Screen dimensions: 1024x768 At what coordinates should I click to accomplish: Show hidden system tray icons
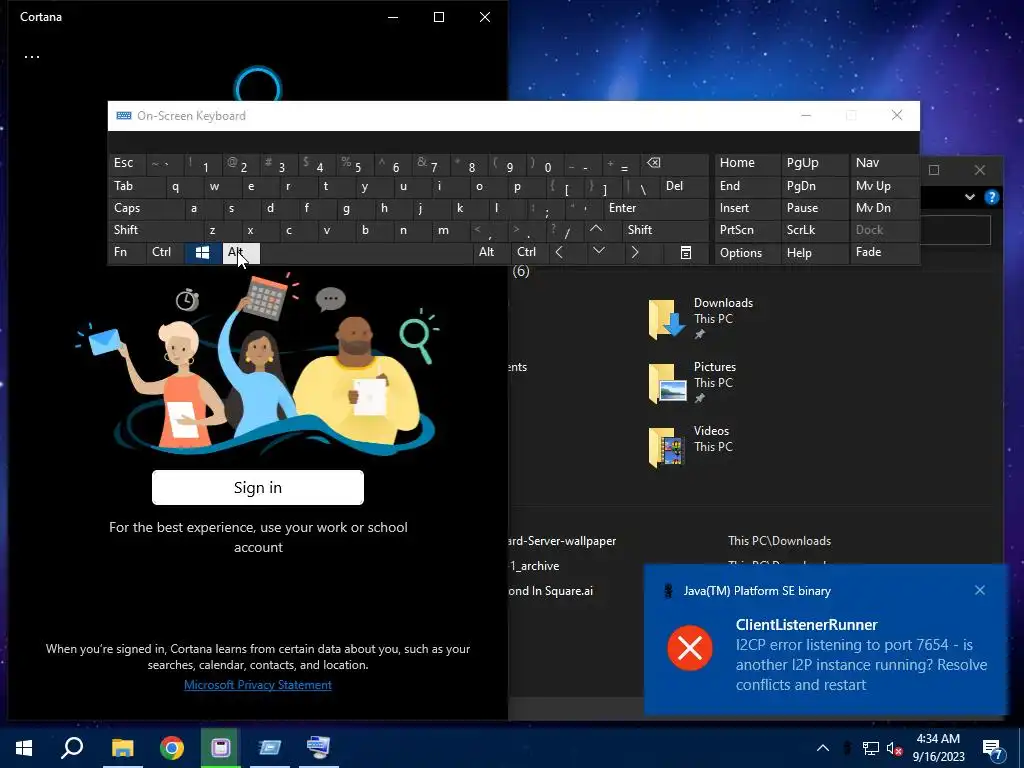pos(823,748)
